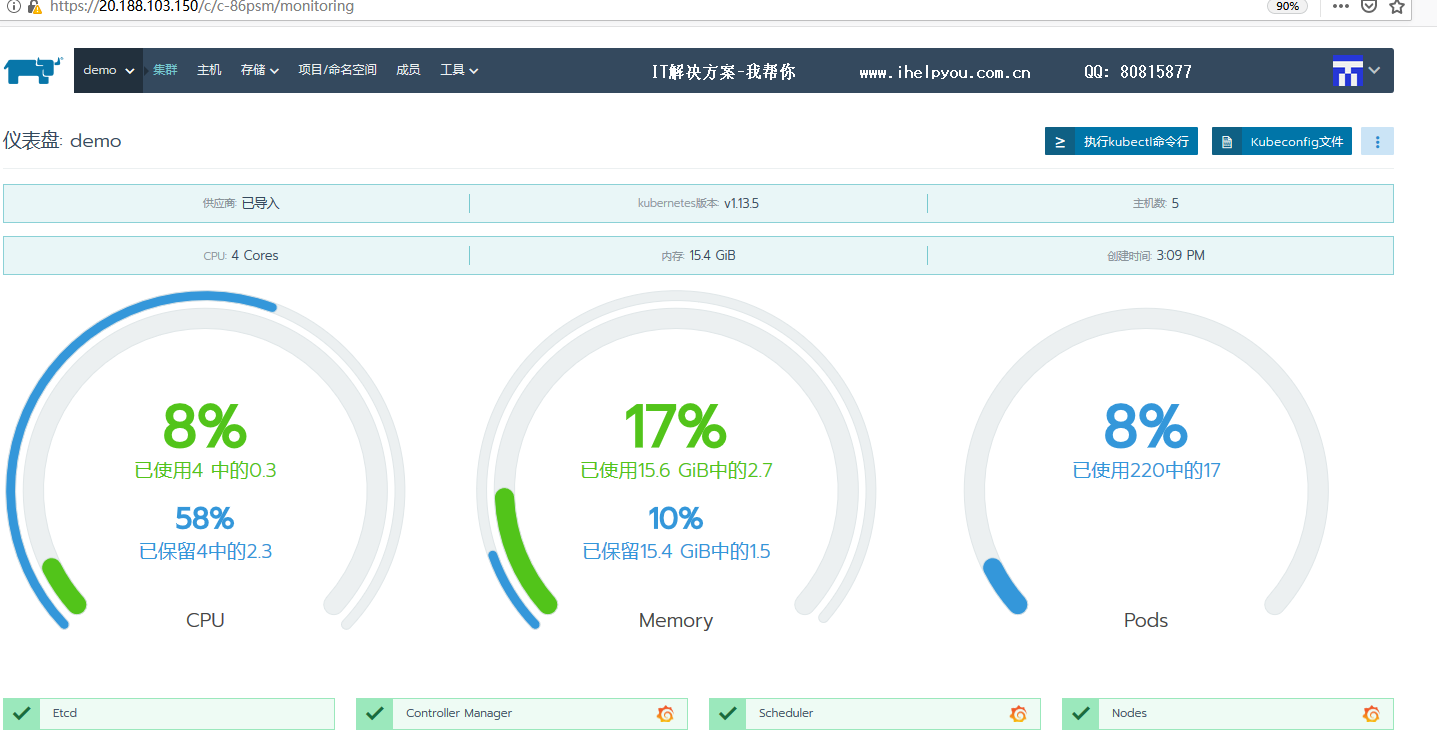Viewport: 1437px width, 753px height.
Task: Click the IT解决方案-我帮你 banner text
Action: pos(724,72)
